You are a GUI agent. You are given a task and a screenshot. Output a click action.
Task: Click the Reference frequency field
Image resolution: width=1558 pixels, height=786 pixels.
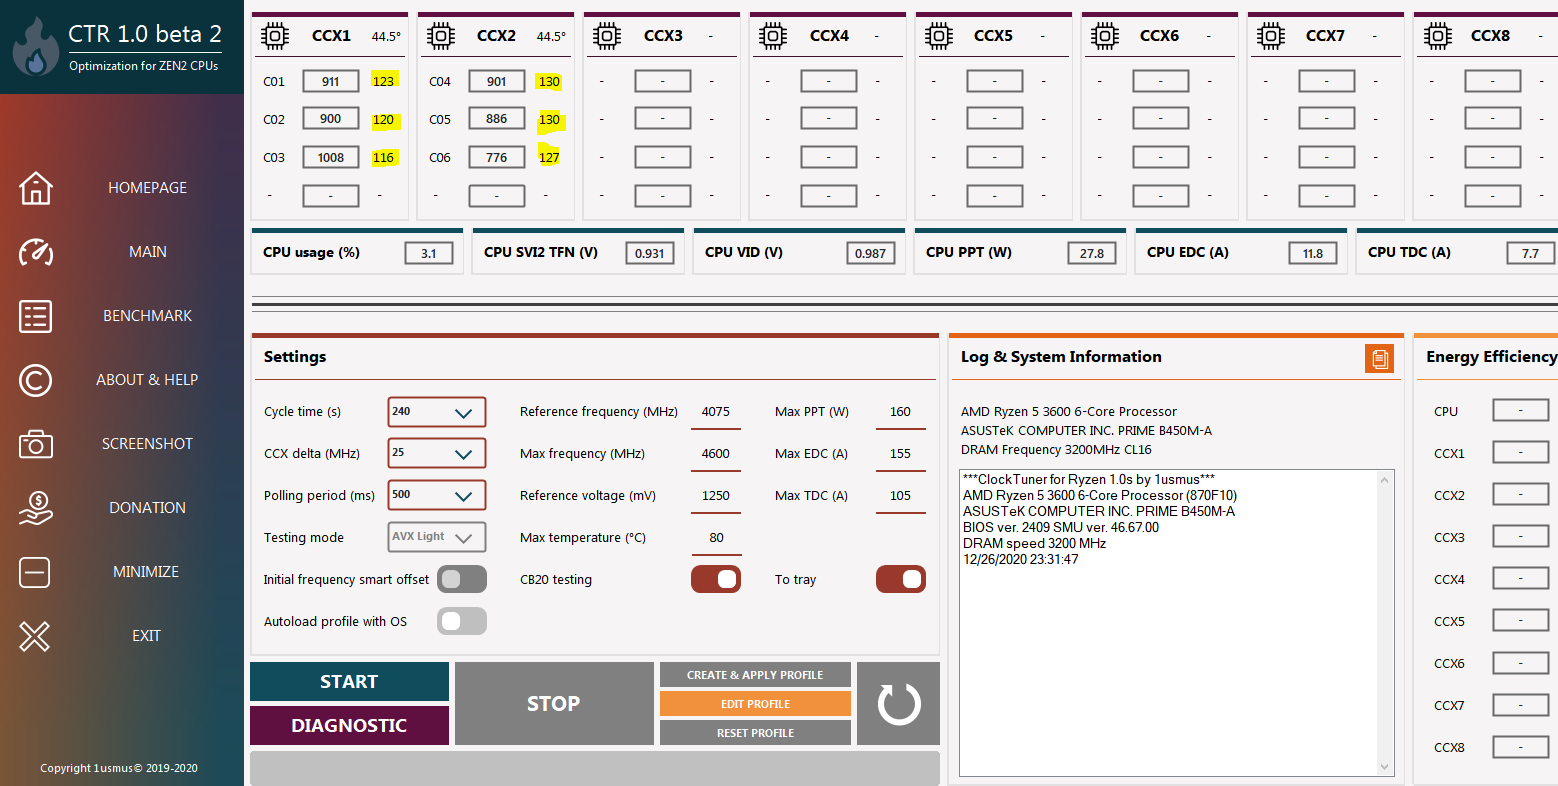(x=716, y=412)
